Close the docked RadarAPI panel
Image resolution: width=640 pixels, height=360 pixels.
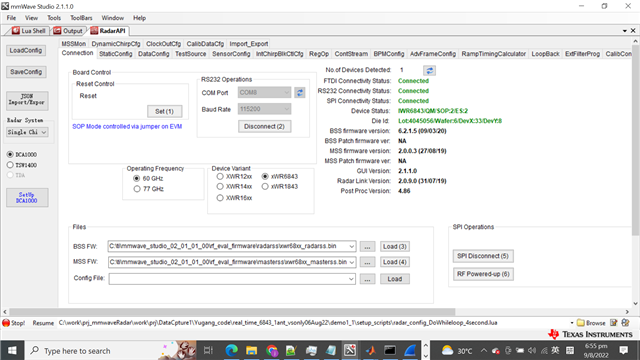pyautogui.click(x=633, y=31)
